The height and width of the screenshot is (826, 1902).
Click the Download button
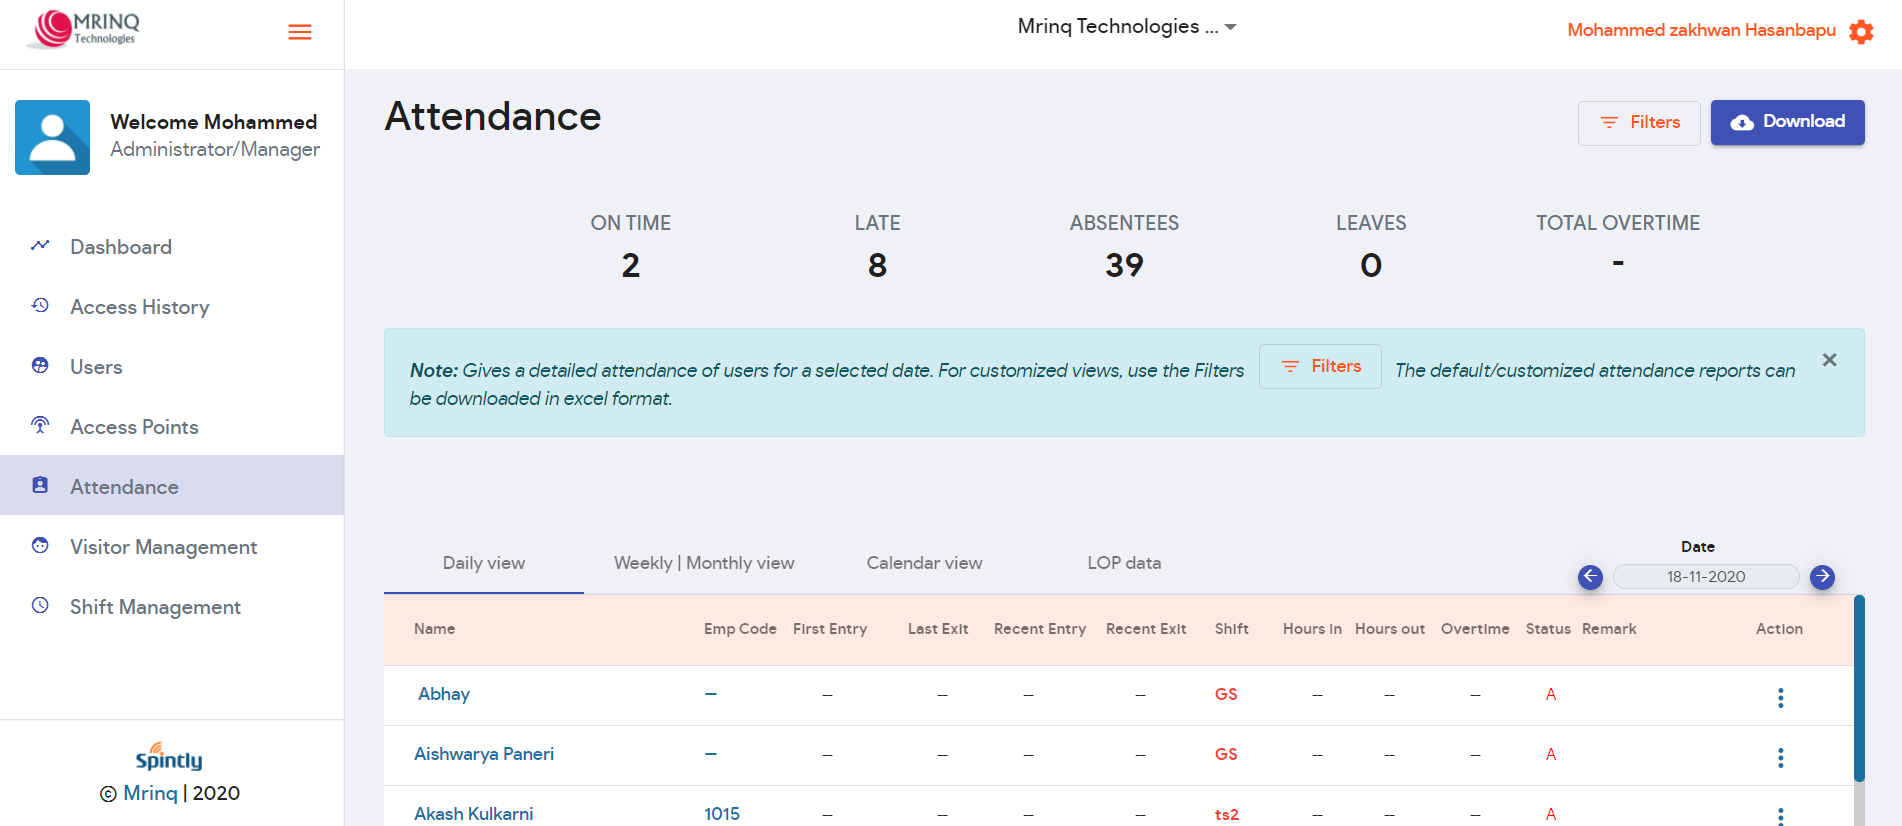1787,122
